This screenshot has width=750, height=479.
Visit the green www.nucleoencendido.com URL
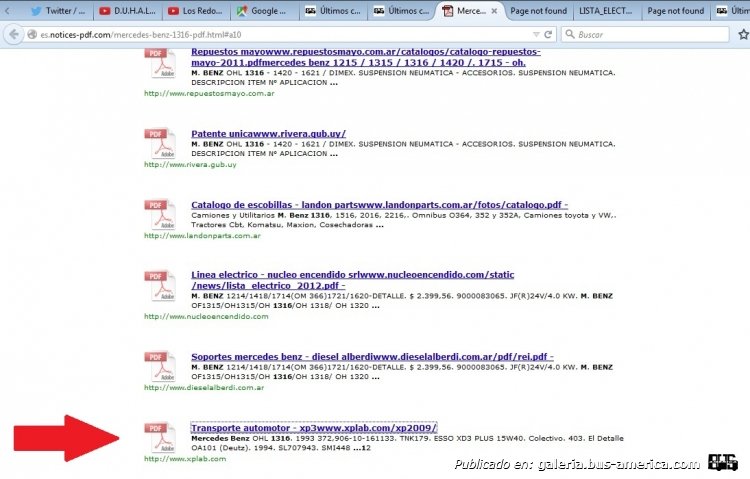pyautogui.click(x=206, y=316)
